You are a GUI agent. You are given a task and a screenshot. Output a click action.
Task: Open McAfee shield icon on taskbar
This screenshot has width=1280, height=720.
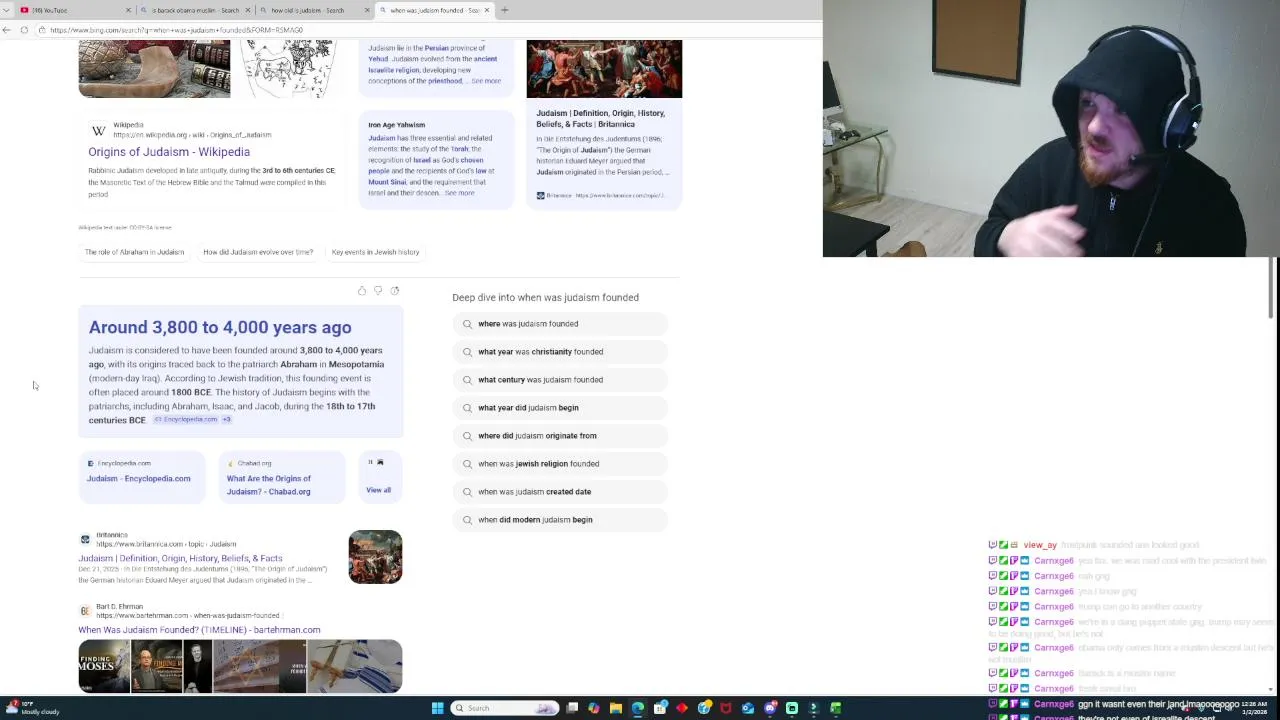(726, 708)
